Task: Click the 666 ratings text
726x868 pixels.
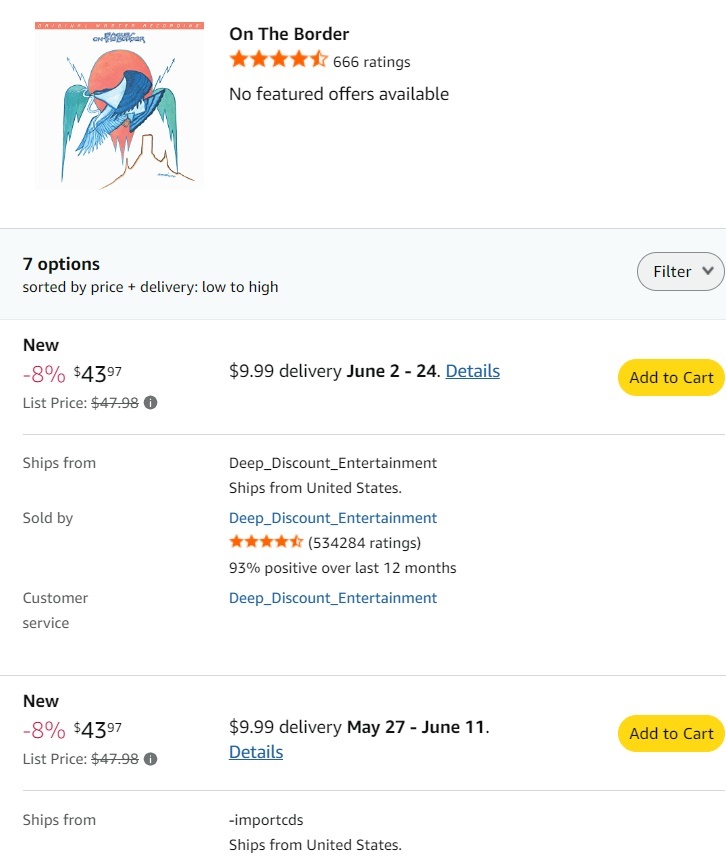Action: (x=371, y=62)
